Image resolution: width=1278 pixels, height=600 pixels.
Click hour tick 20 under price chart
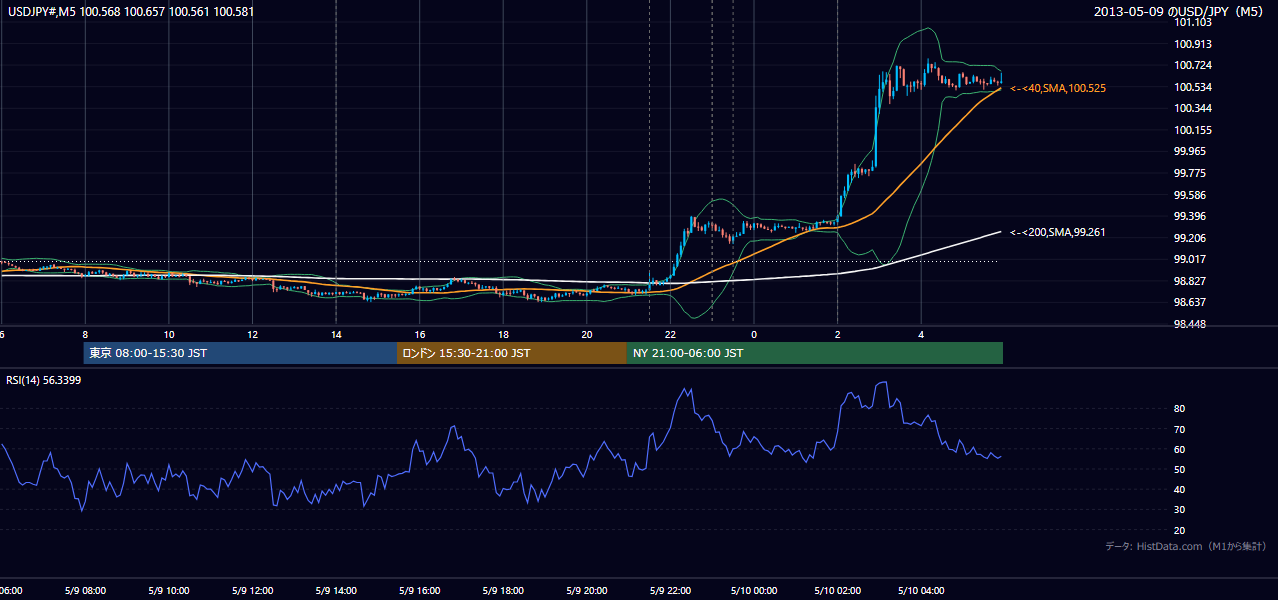(587, 334)
